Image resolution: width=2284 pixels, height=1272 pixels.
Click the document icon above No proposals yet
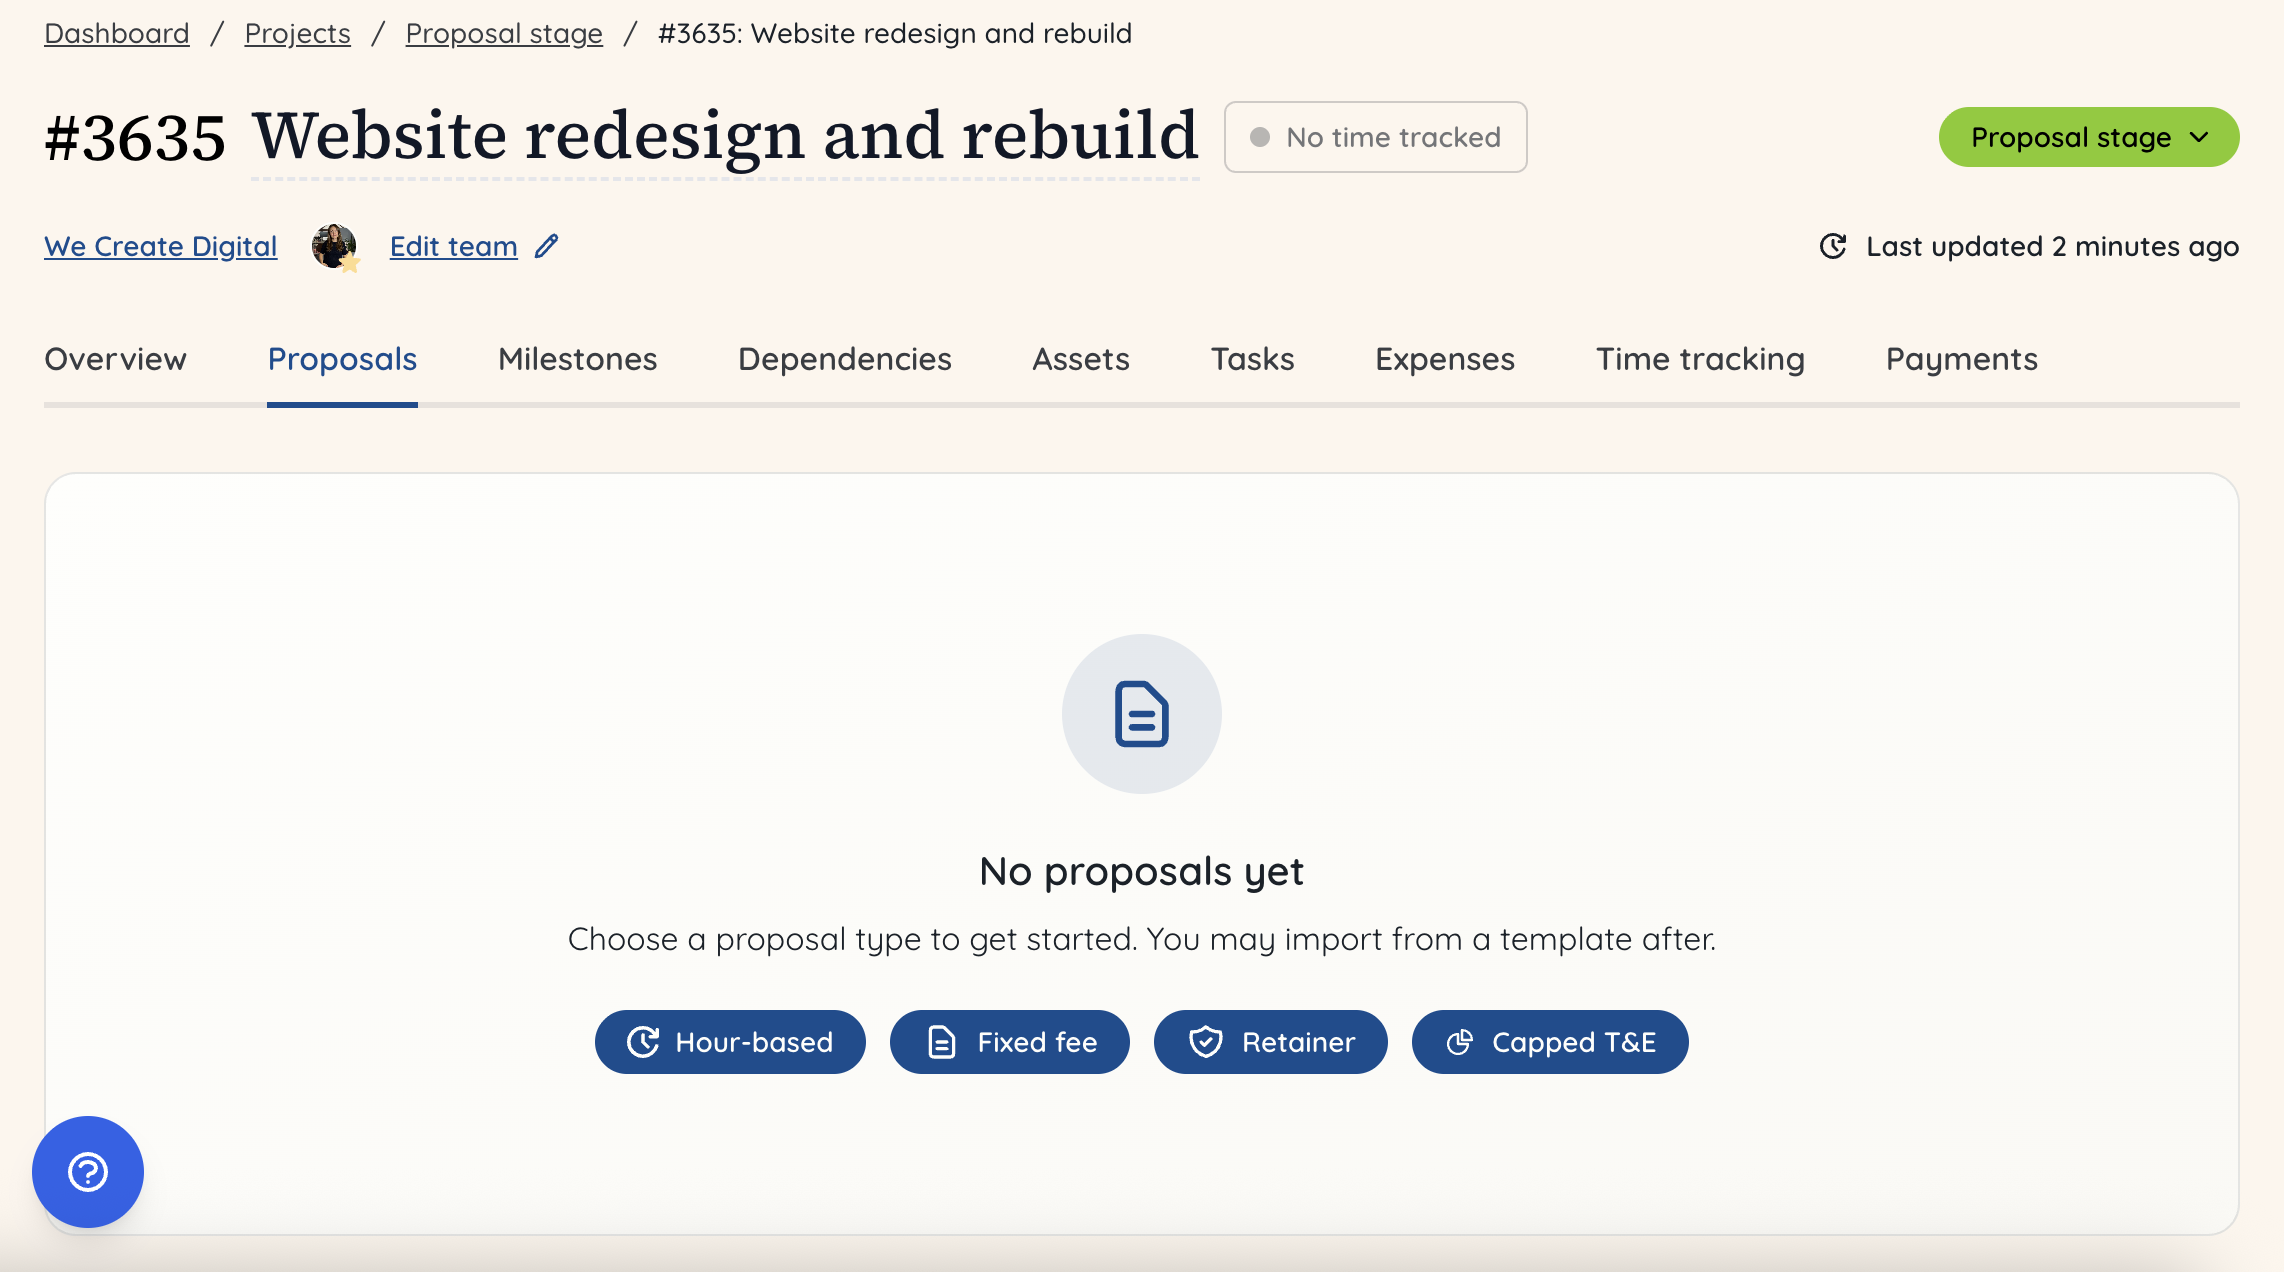pos(1141,714)
